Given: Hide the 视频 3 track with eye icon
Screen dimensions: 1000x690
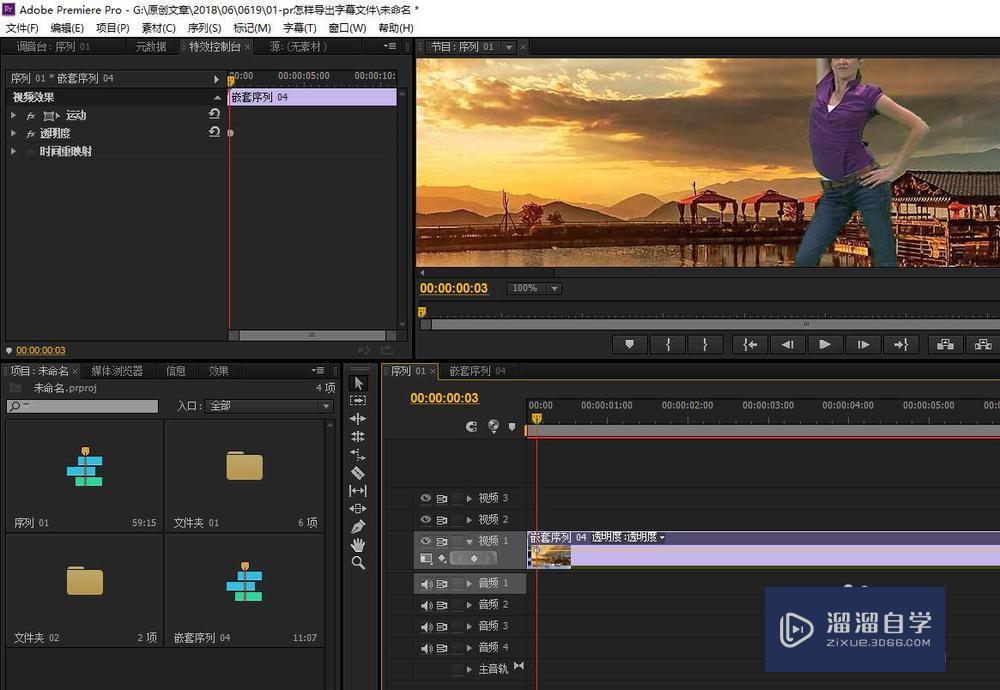Looking at the screenshot, I should (425, 498).
